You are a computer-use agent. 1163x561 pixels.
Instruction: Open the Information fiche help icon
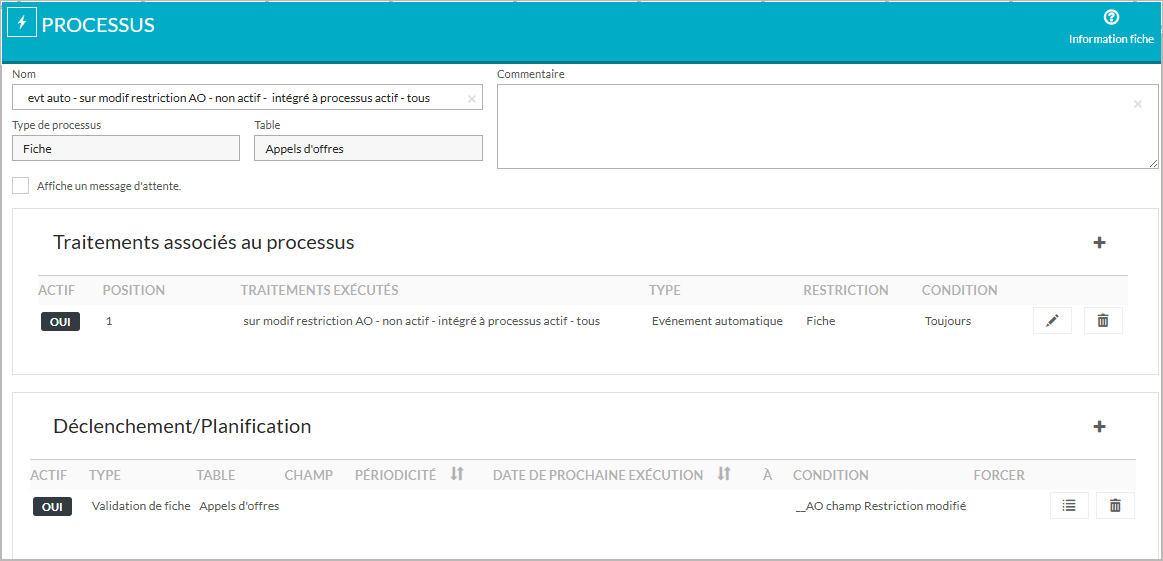1111,17
